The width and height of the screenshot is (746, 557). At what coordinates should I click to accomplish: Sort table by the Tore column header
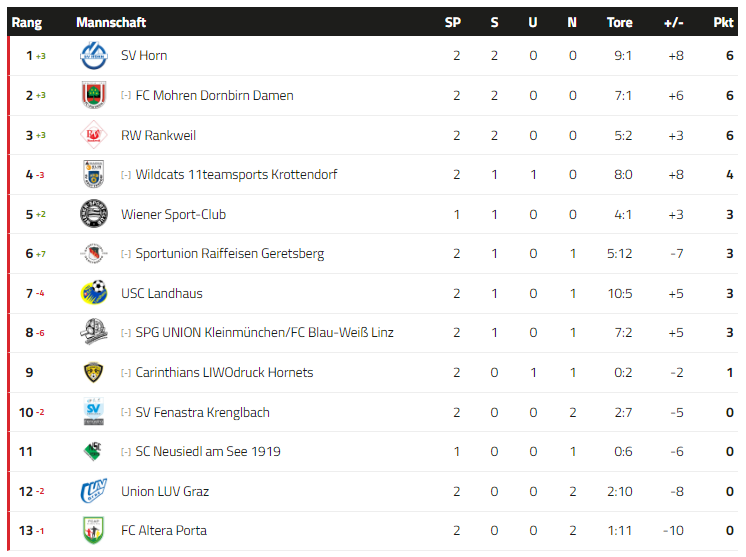[x=619, y=22]
